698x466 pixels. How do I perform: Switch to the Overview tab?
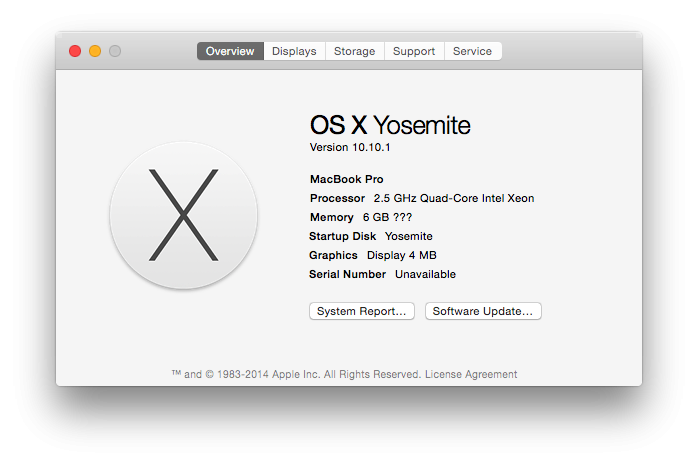[230, 51]
